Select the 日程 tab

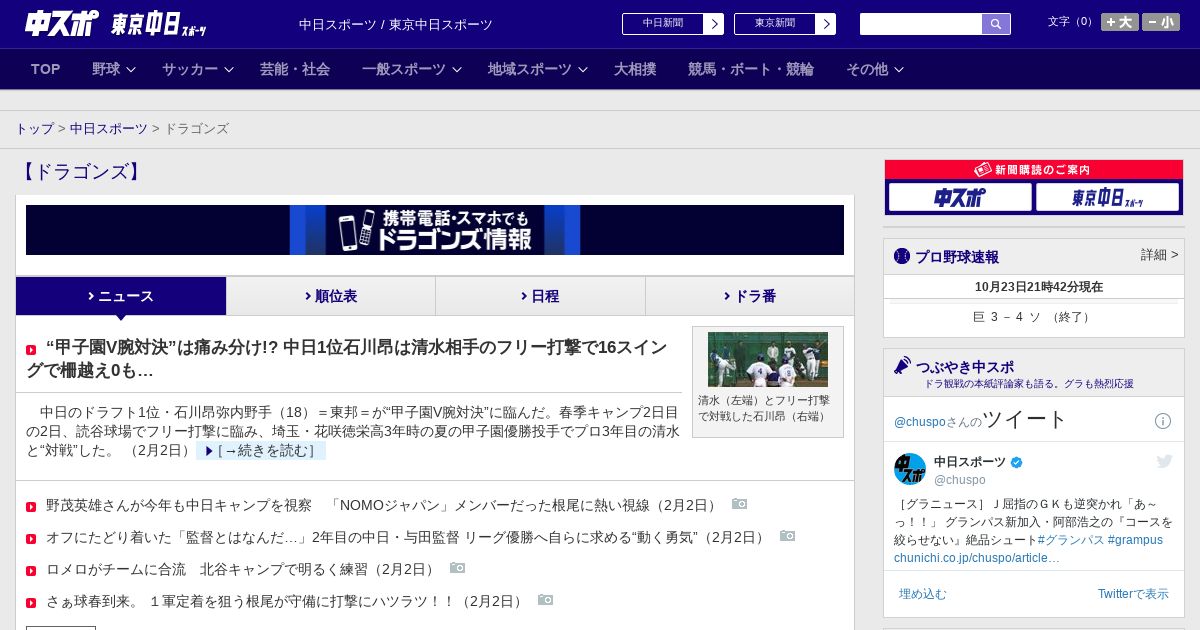(540, 296)
